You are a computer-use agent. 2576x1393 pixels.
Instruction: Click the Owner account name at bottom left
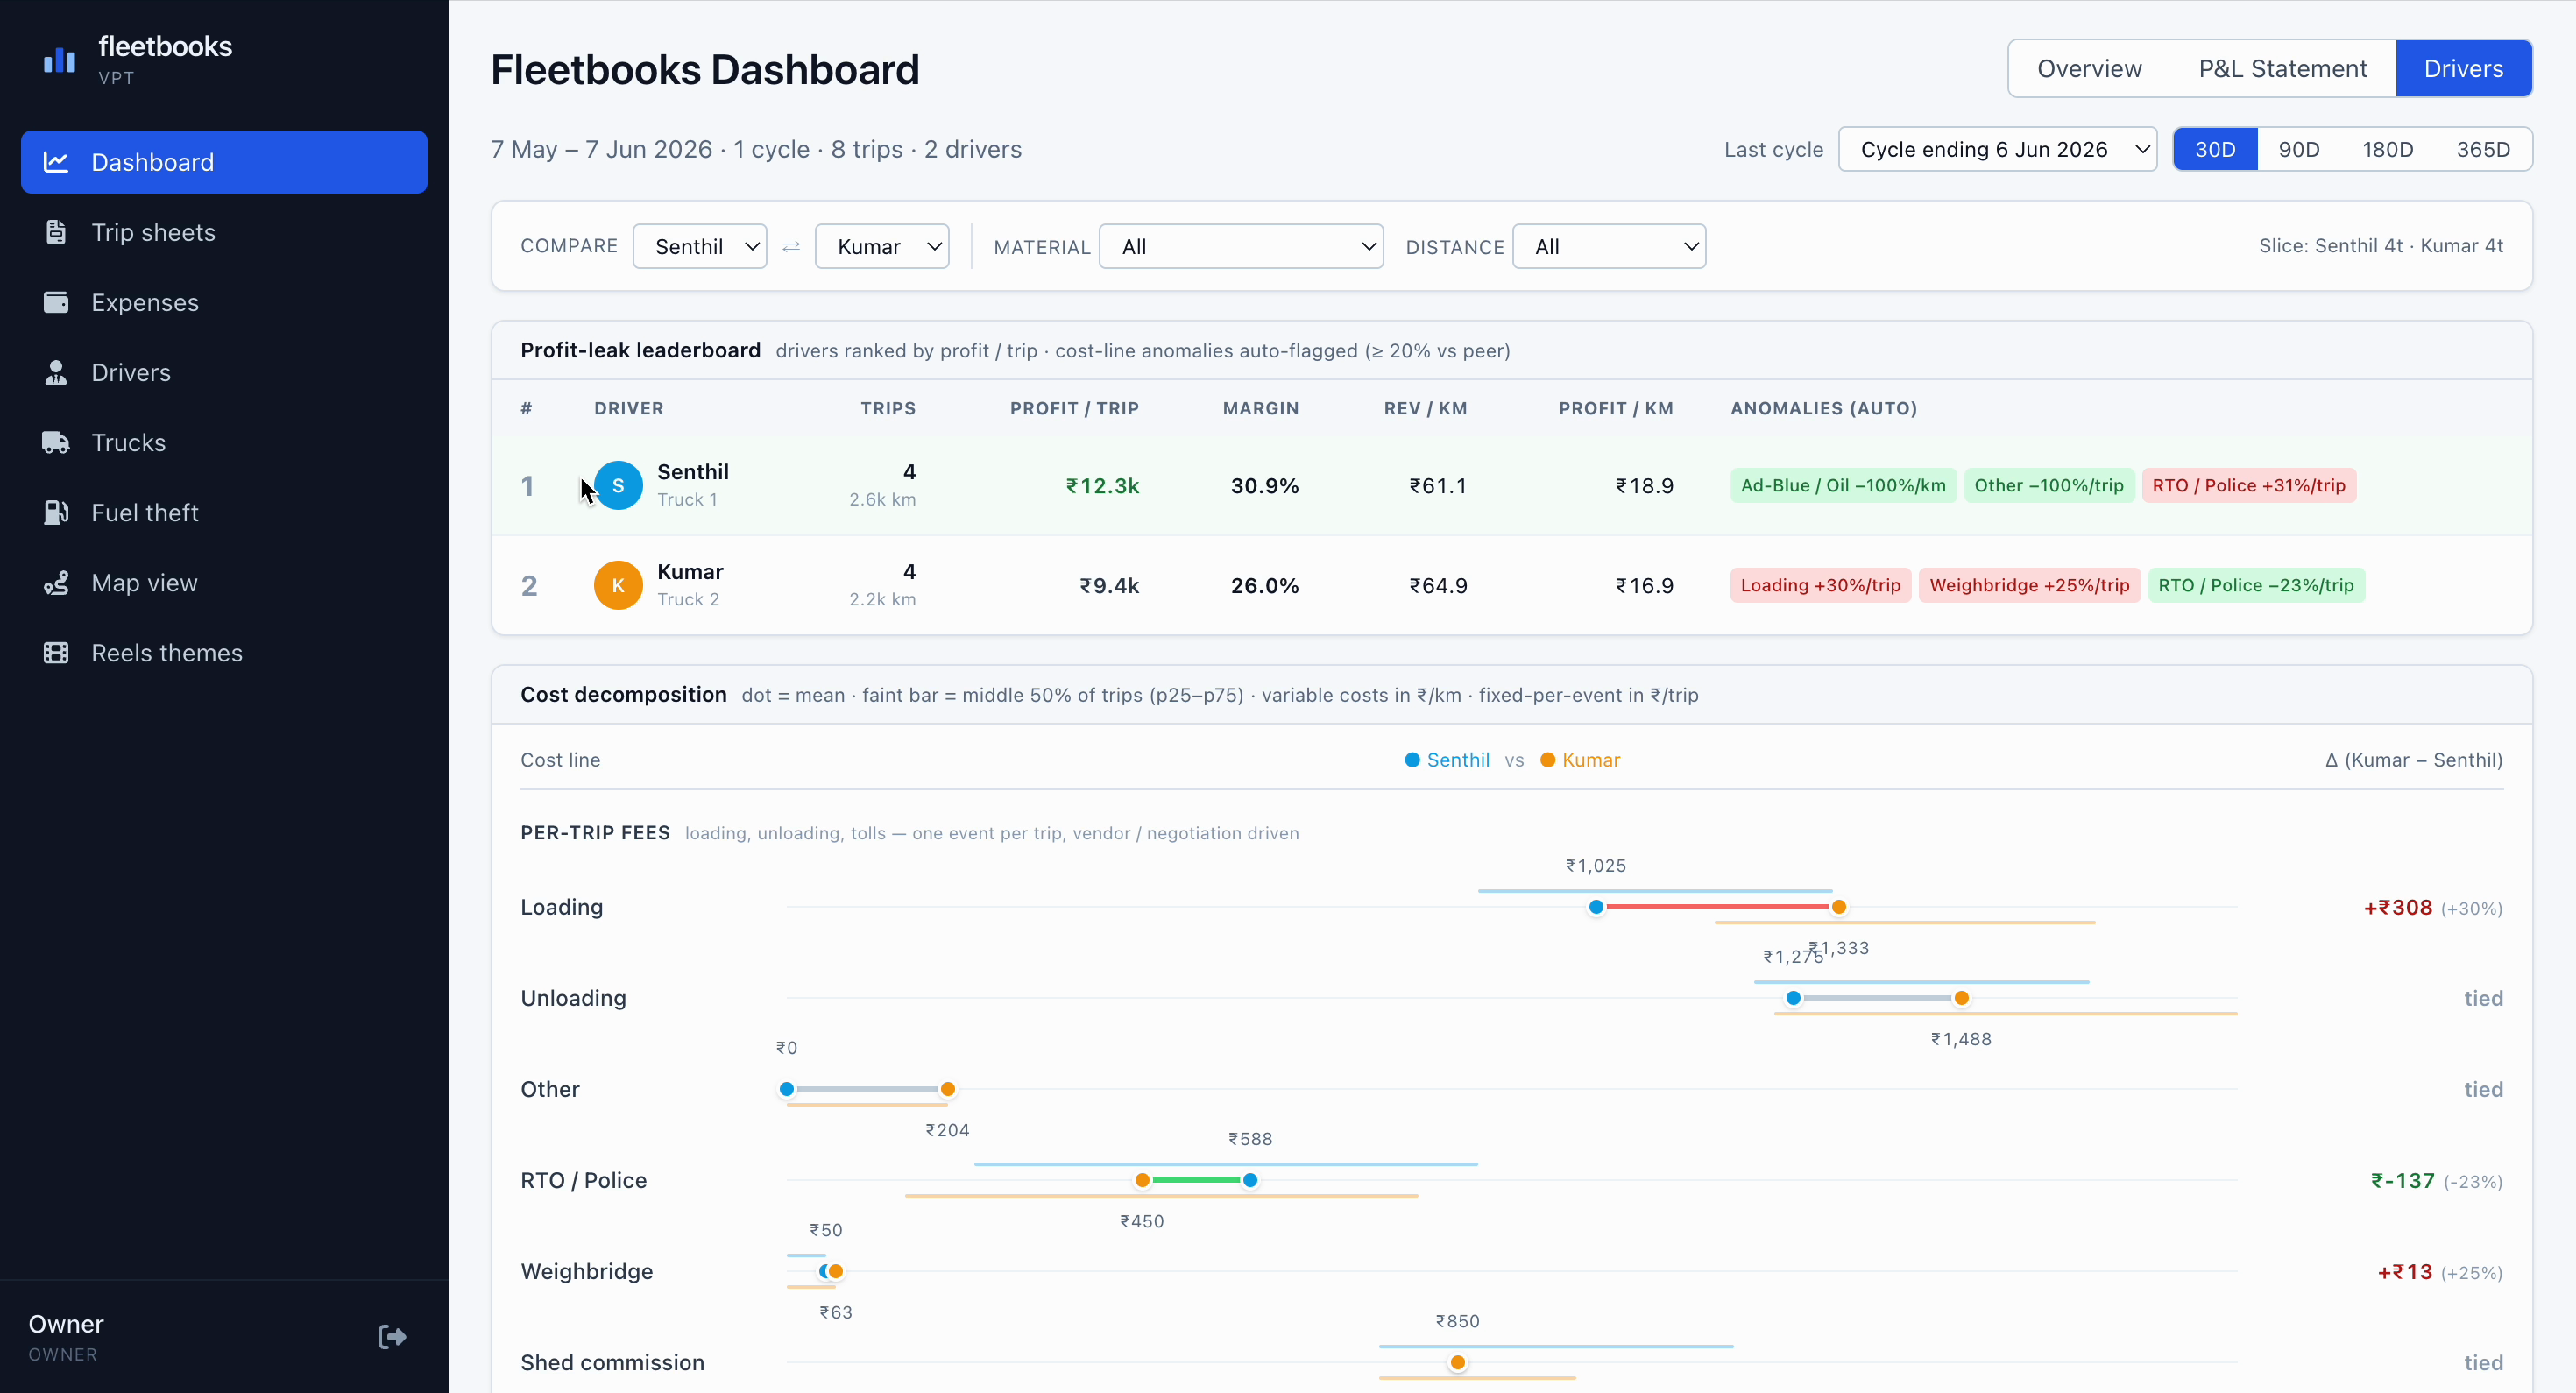coord(66,1324)
